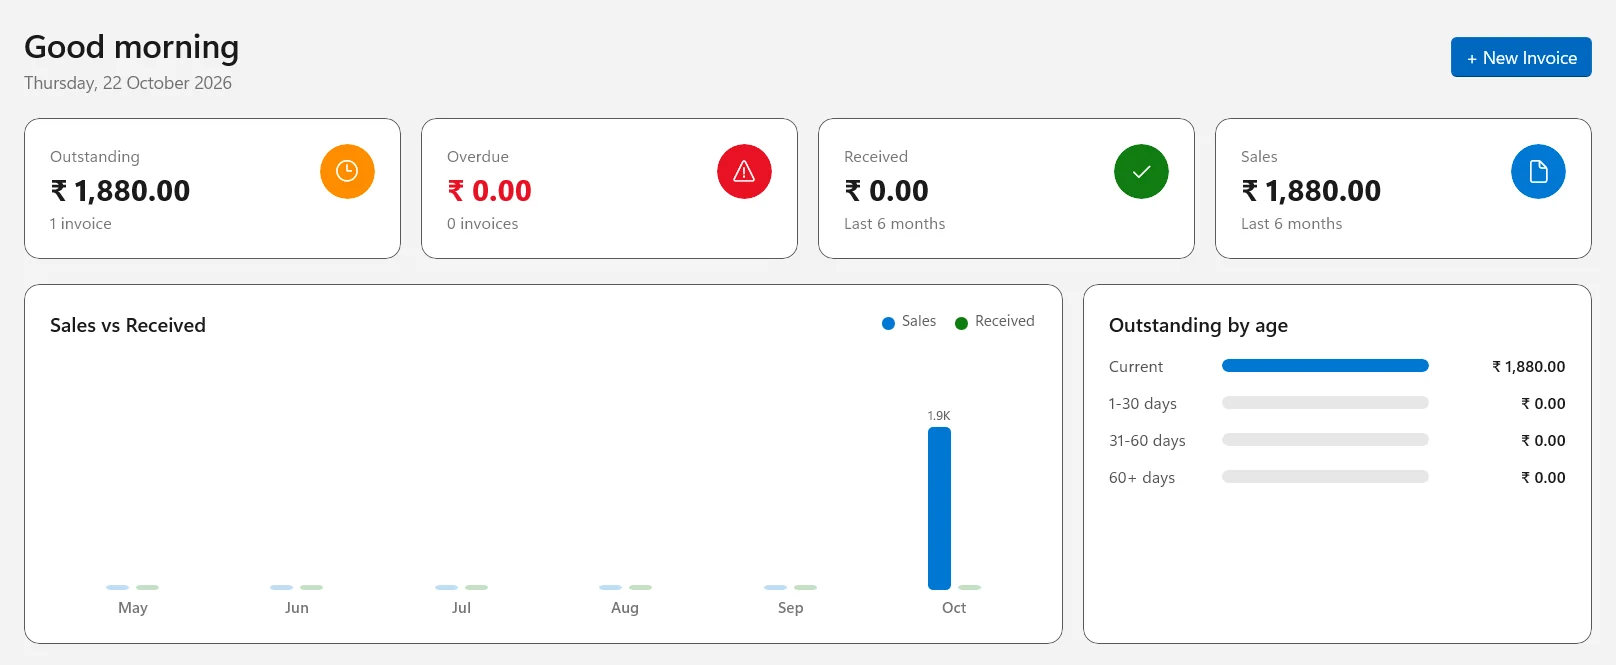
Task: Click 'Last 6 months' under Sales card
Action: [1292, 224]
